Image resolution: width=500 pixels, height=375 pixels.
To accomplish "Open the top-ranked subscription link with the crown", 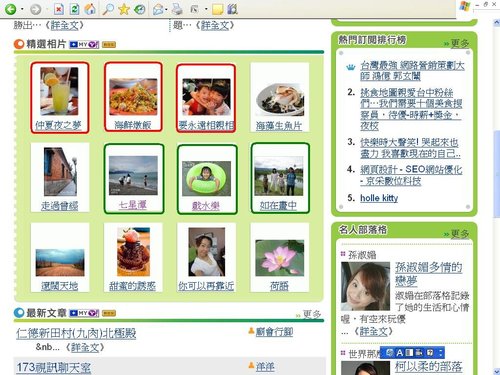I will (x=412, y=70).
